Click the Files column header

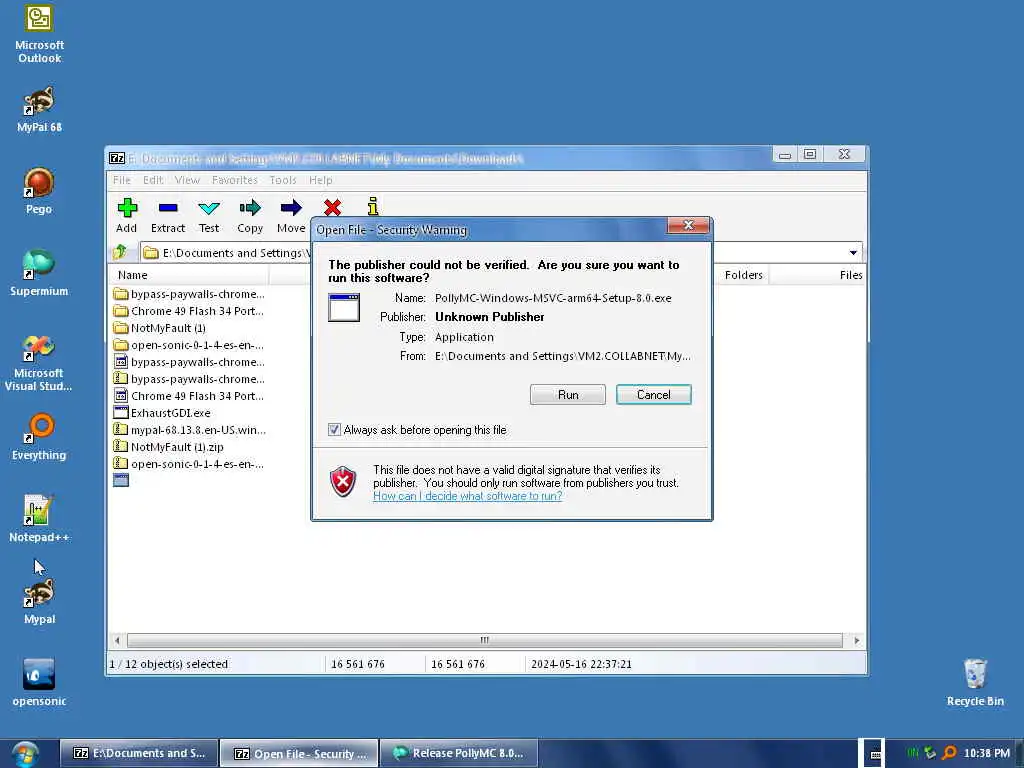[x=818, y=275]
